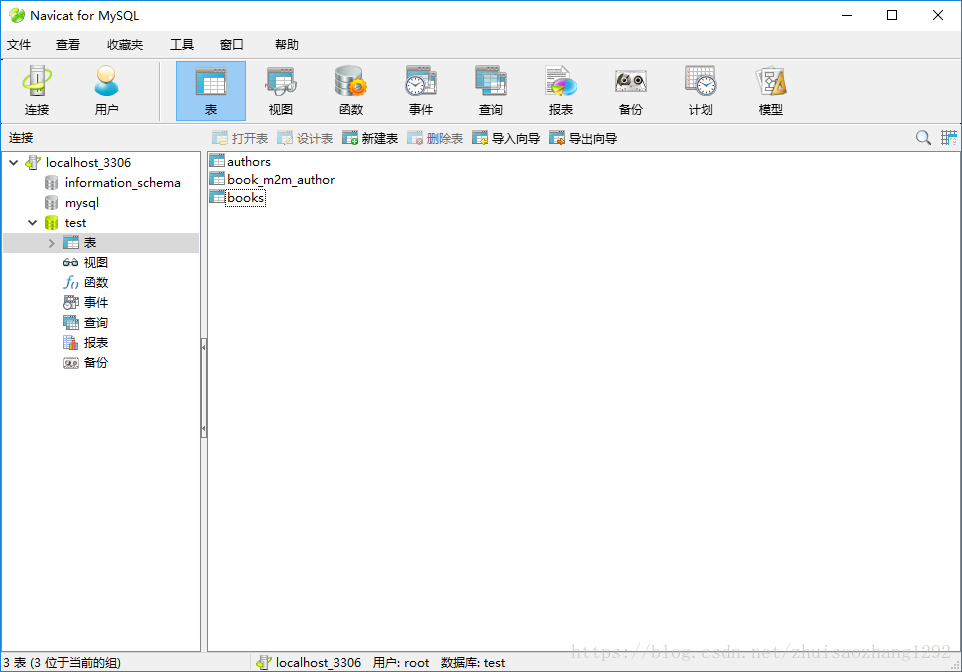The width and height of the screenshot is (962, 672).
Task: Launch 导出向导 export wizard
Action: (x=583, y=138)
